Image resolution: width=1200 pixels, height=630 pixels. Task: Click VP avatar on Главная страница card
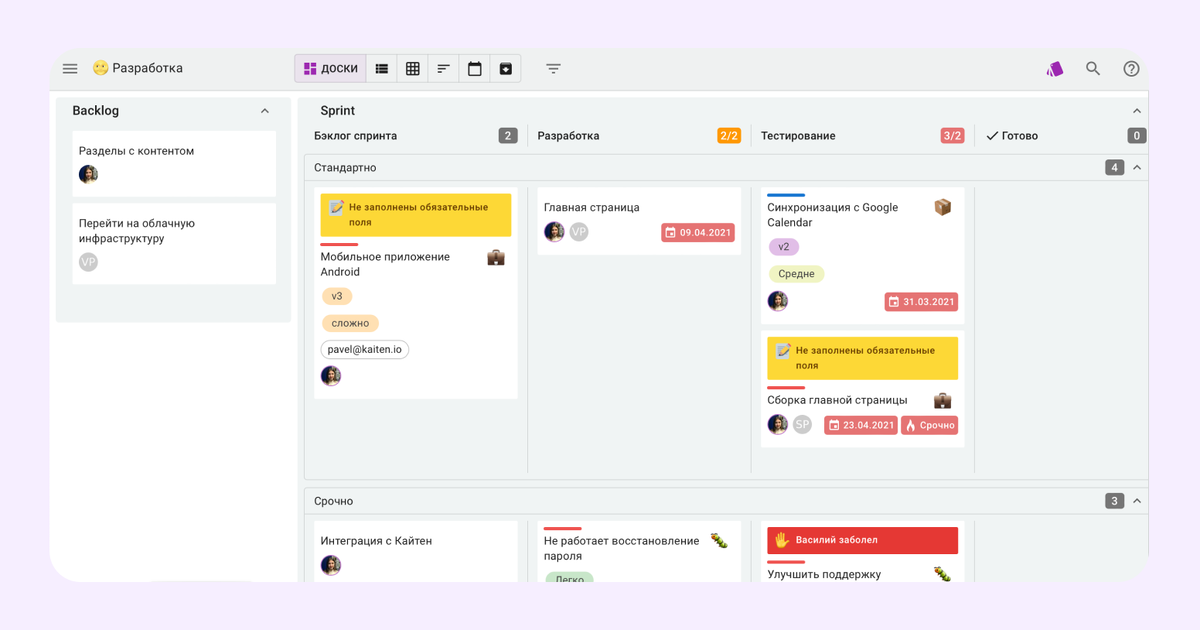(x=579, y=232)
